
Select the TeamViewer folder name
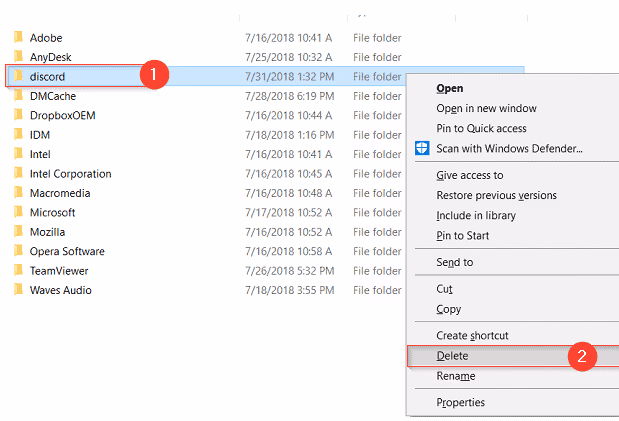[59, 271]
